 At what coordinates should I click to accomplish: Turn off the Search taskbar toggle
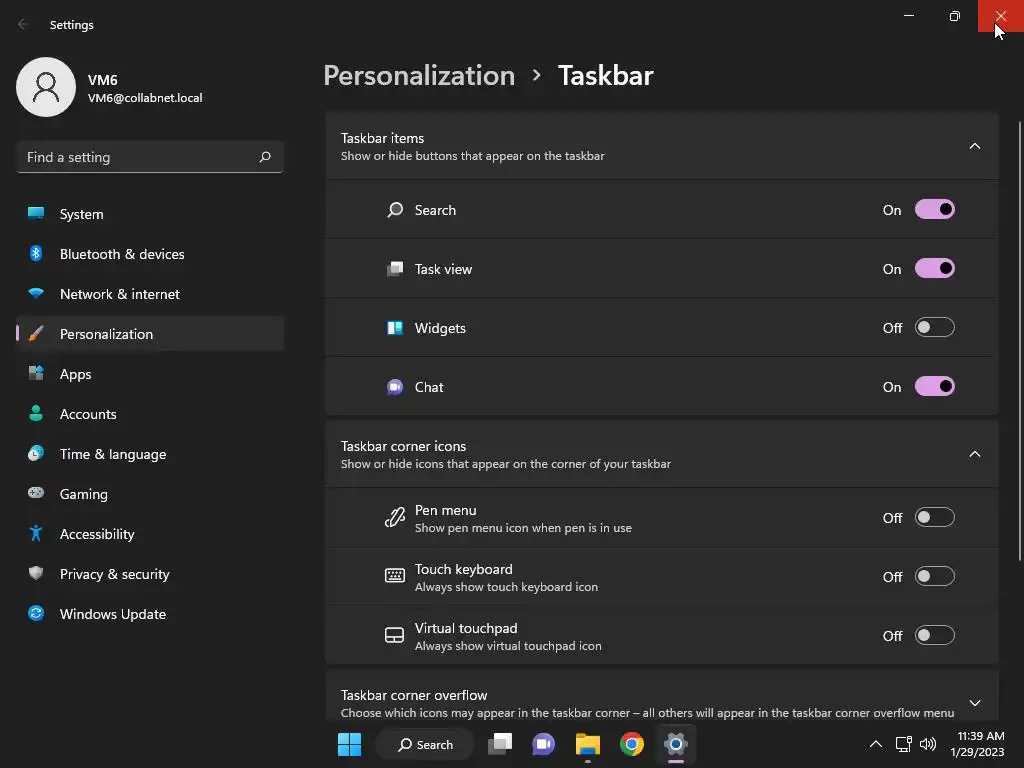pos(934,210)
